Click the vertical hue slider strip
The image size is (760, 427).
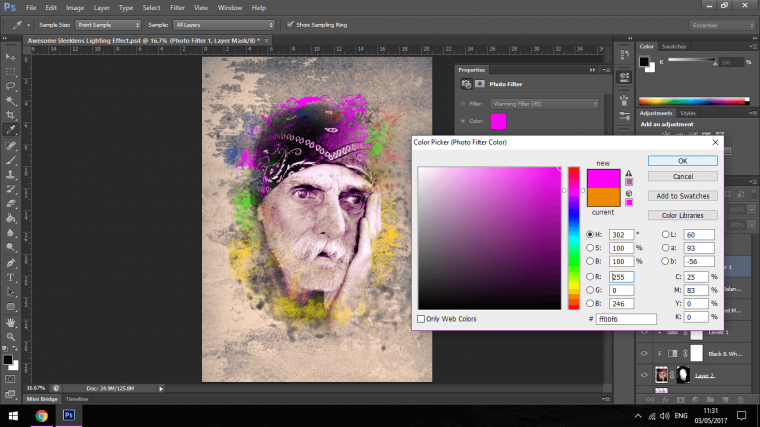pos(574,238)
